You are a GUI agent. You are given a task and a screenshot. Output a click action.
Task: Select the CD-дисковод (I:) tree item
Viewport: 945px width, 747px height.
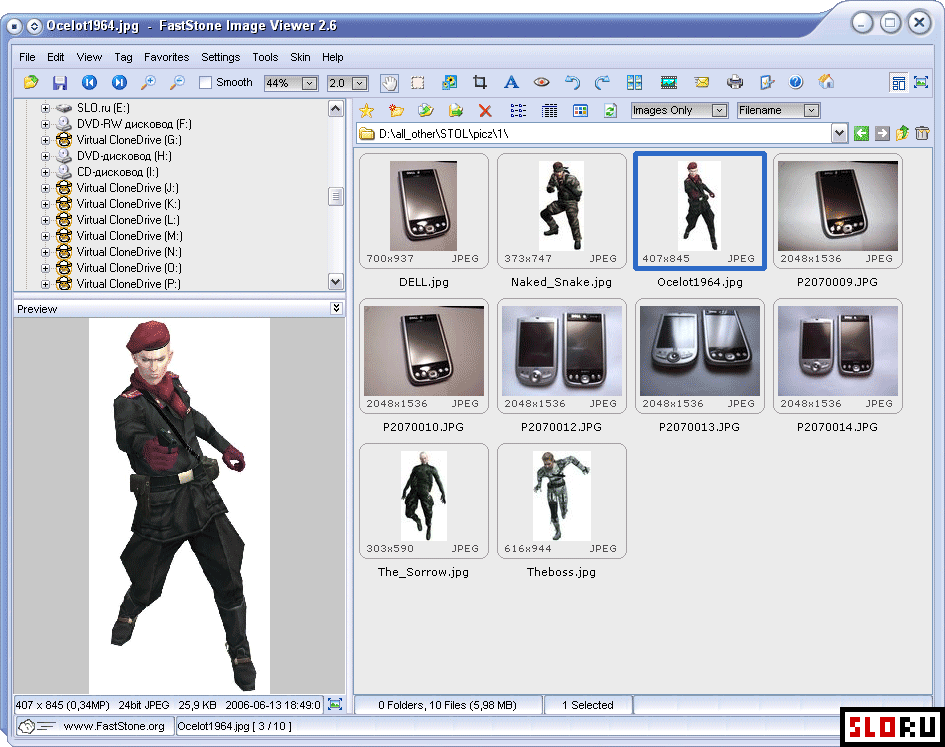click(118, 172)
